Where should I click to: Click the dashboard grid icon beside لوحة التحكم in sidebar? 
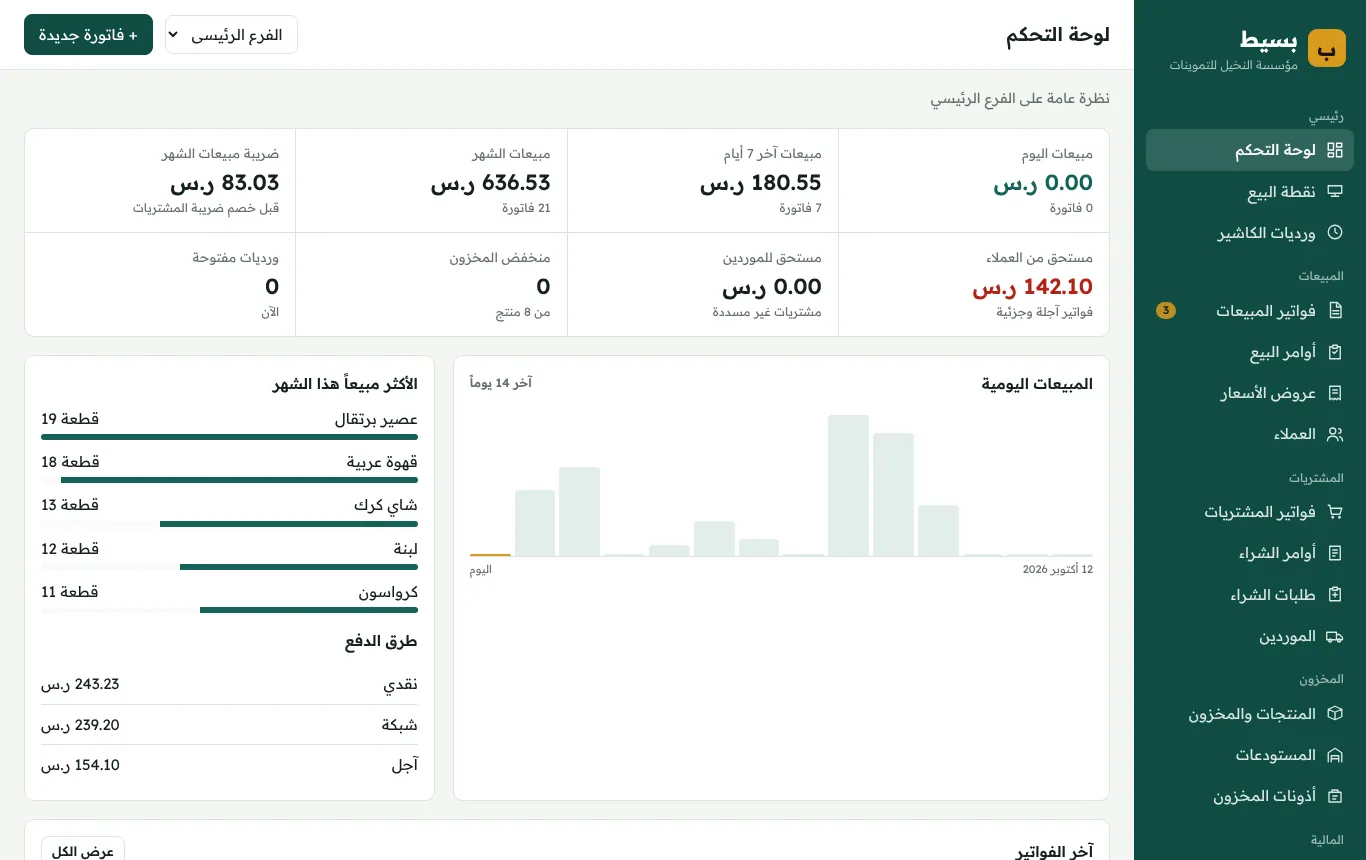click(x=1334, y=150)
